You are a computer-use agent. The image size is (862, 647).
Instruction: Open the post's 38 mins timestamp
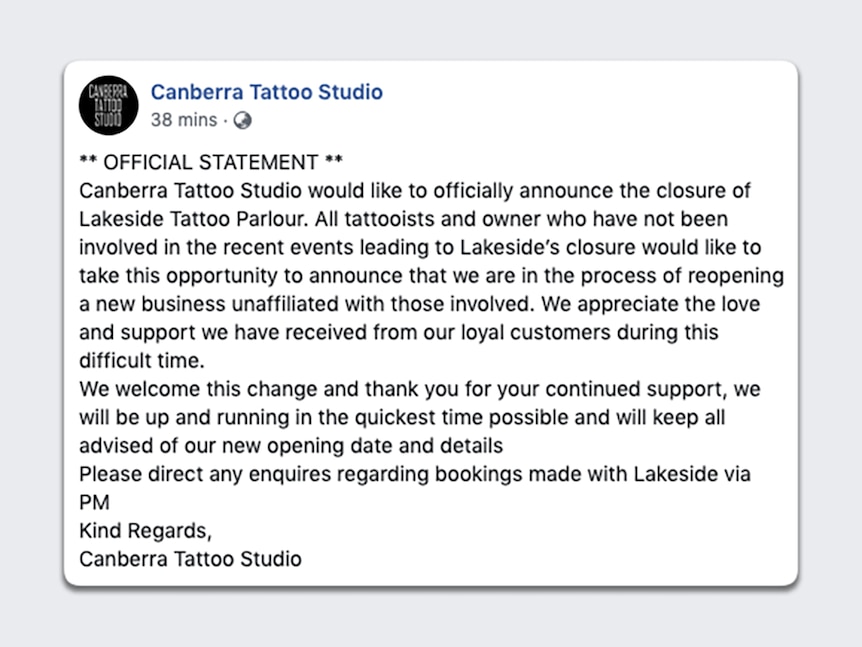click(184, 120)
